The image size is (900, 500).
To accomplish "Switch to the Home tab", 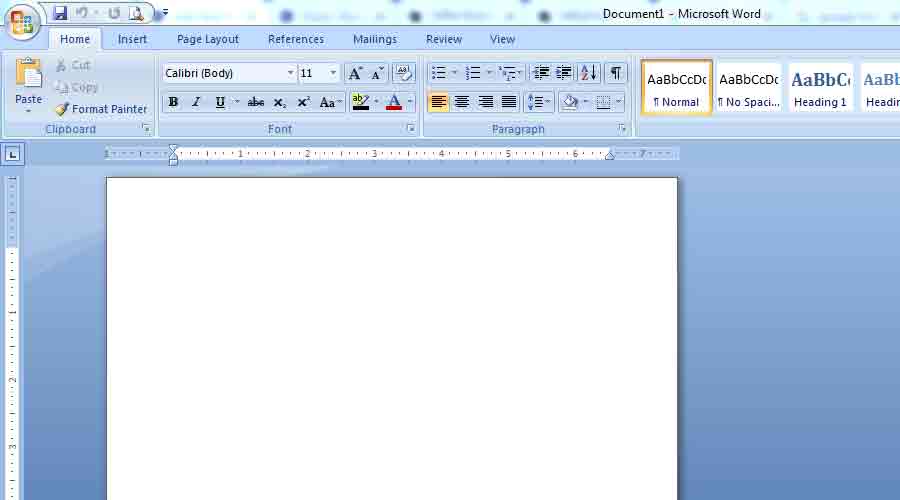I will coord(75,39).
